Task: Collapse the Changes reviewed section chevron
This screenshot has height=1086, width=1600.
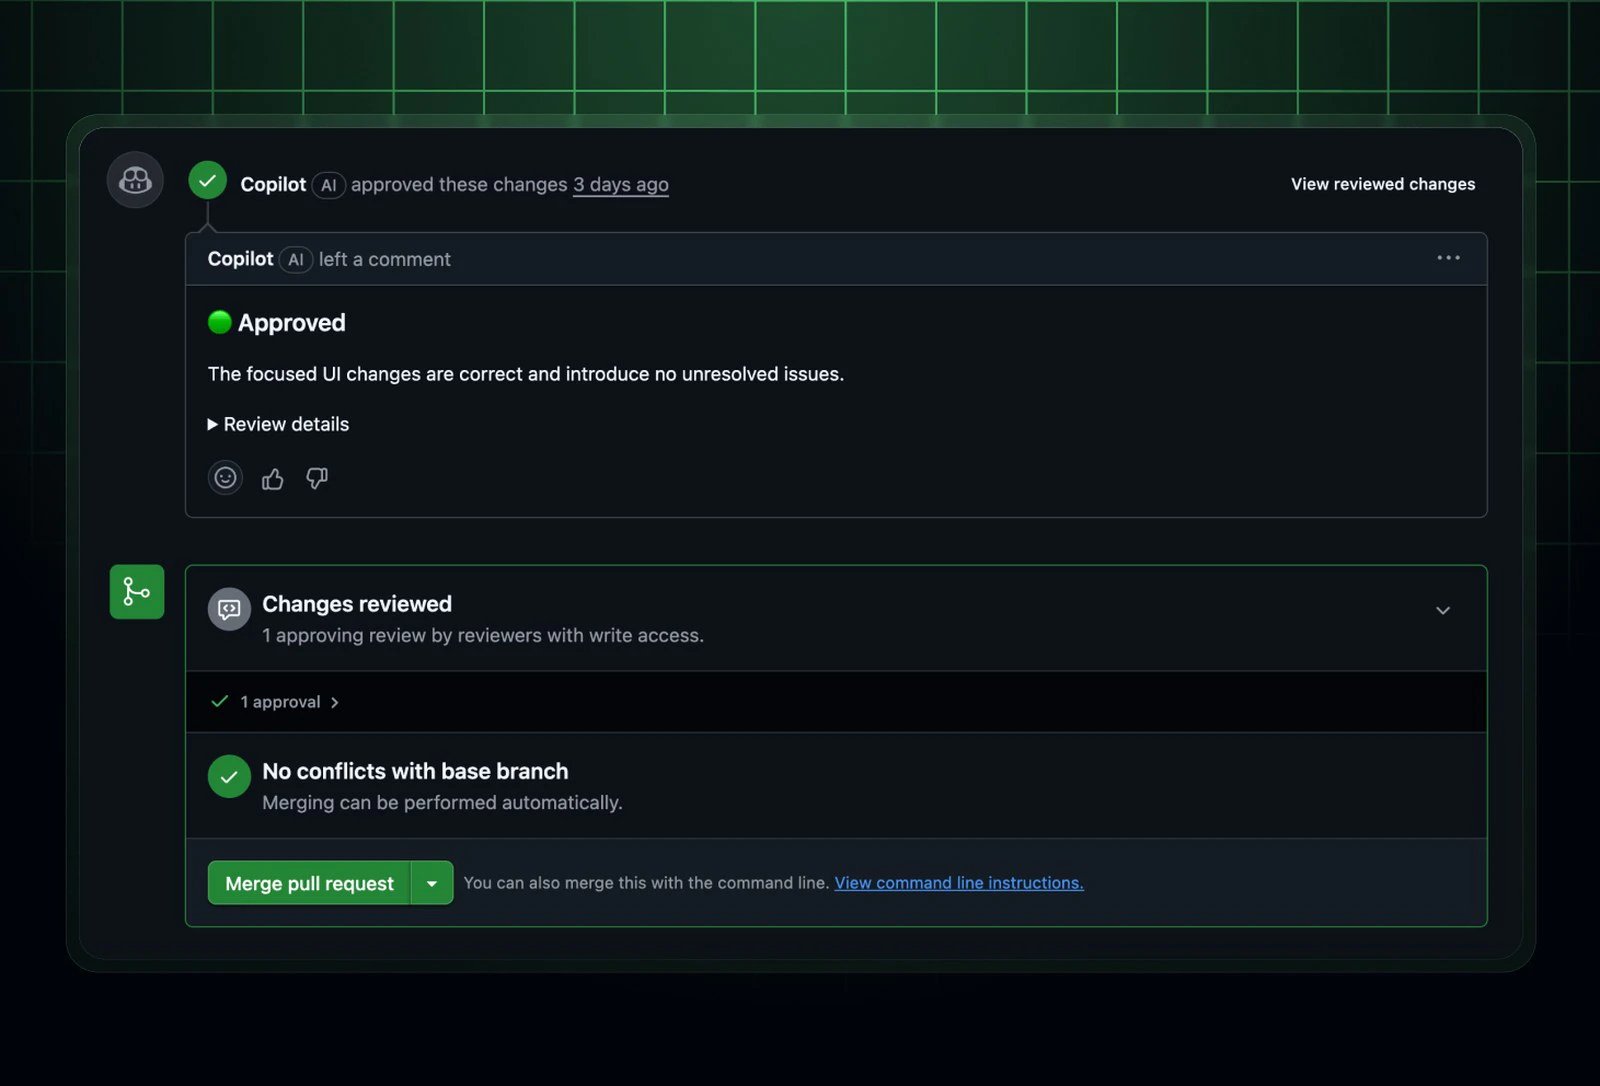Action: click(x=1442, y=610)
